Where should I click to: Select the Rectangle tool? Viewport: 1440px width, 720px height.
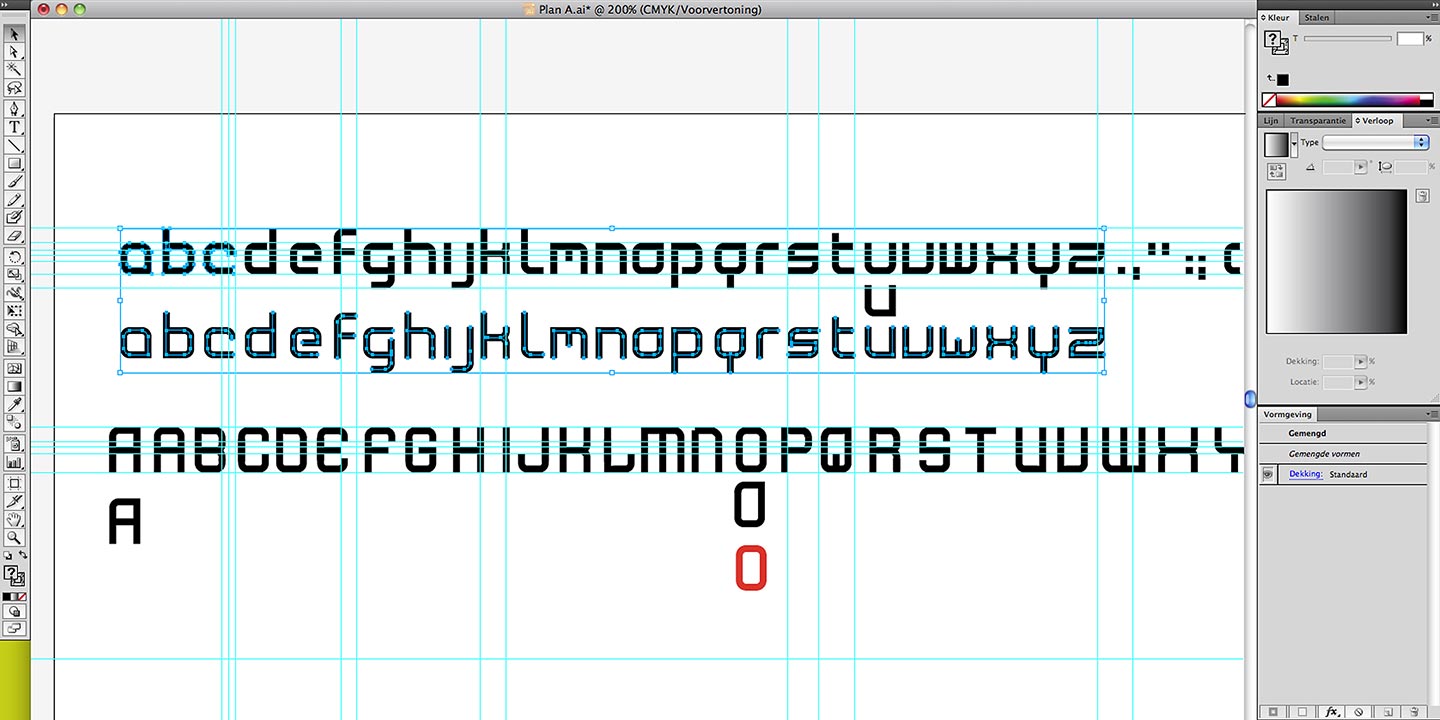[x=15, y=163]
